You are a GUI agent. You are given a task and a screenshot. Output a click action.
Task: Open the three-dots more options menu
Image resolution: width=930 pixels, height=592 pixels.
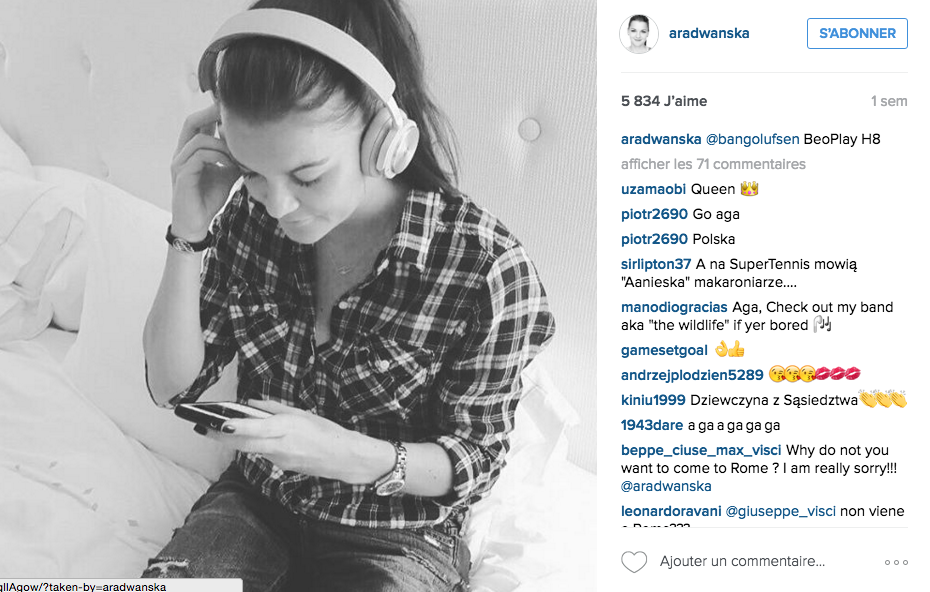tap(896, 562)
